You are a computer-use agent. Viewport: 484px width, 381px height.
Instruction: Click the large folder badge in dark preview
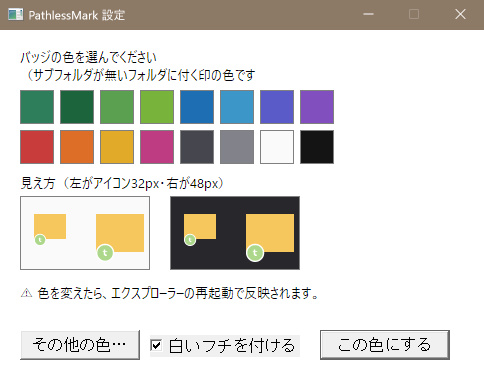(255, 253)
